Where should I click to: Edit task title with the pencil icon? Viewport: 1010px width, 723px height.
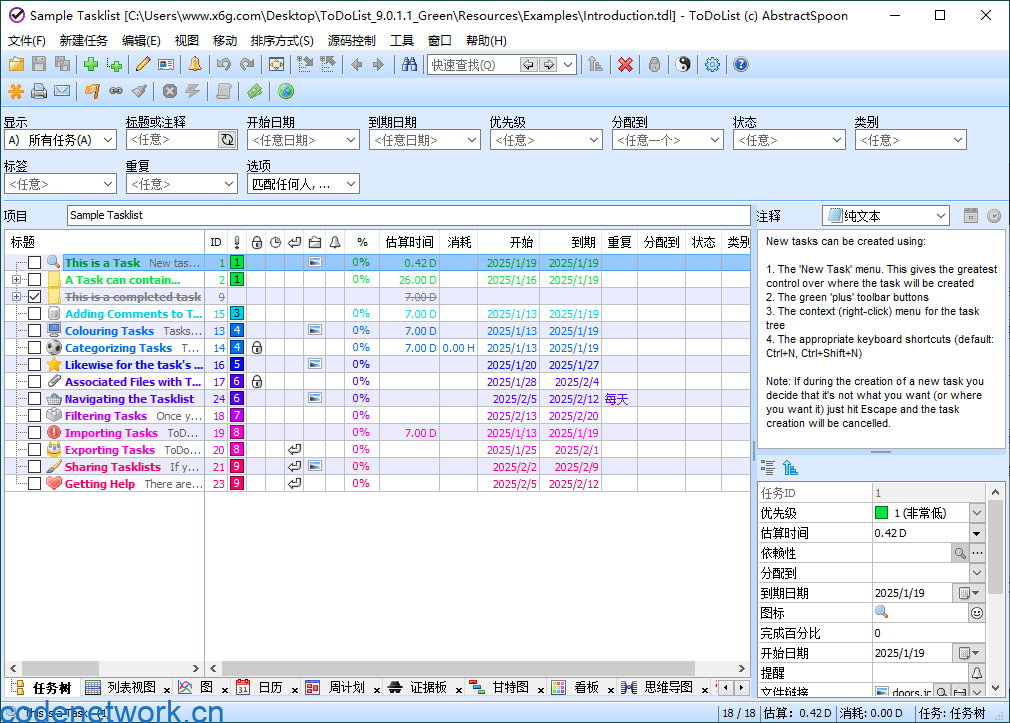coord(143,64)
